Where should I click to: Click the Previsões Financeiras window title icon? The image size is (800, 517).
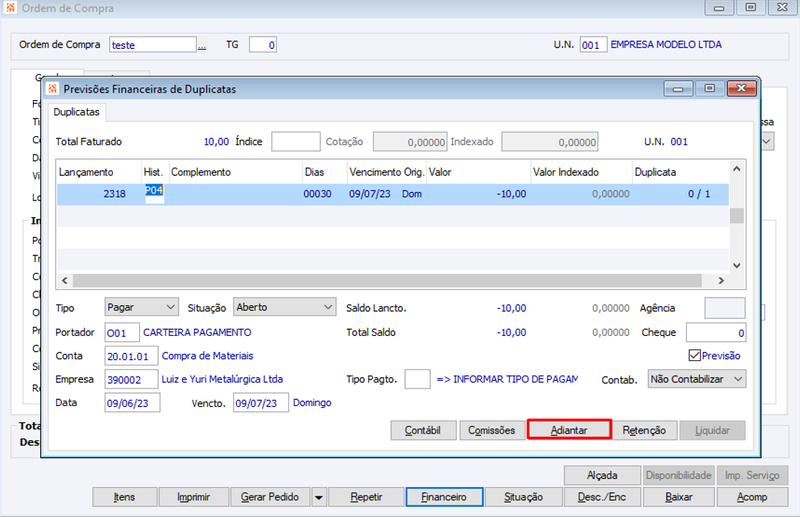point(52,89)
